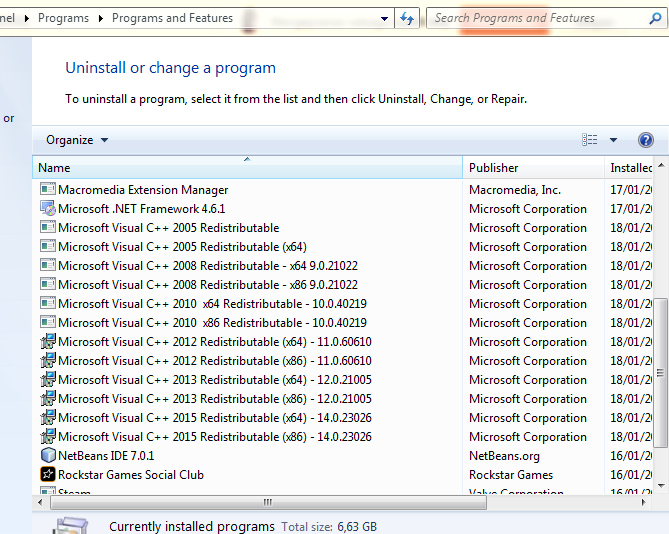Select Microsoft .NET Framework 4.6.1 entry
669x534 pixels.
tap(141, 209)
